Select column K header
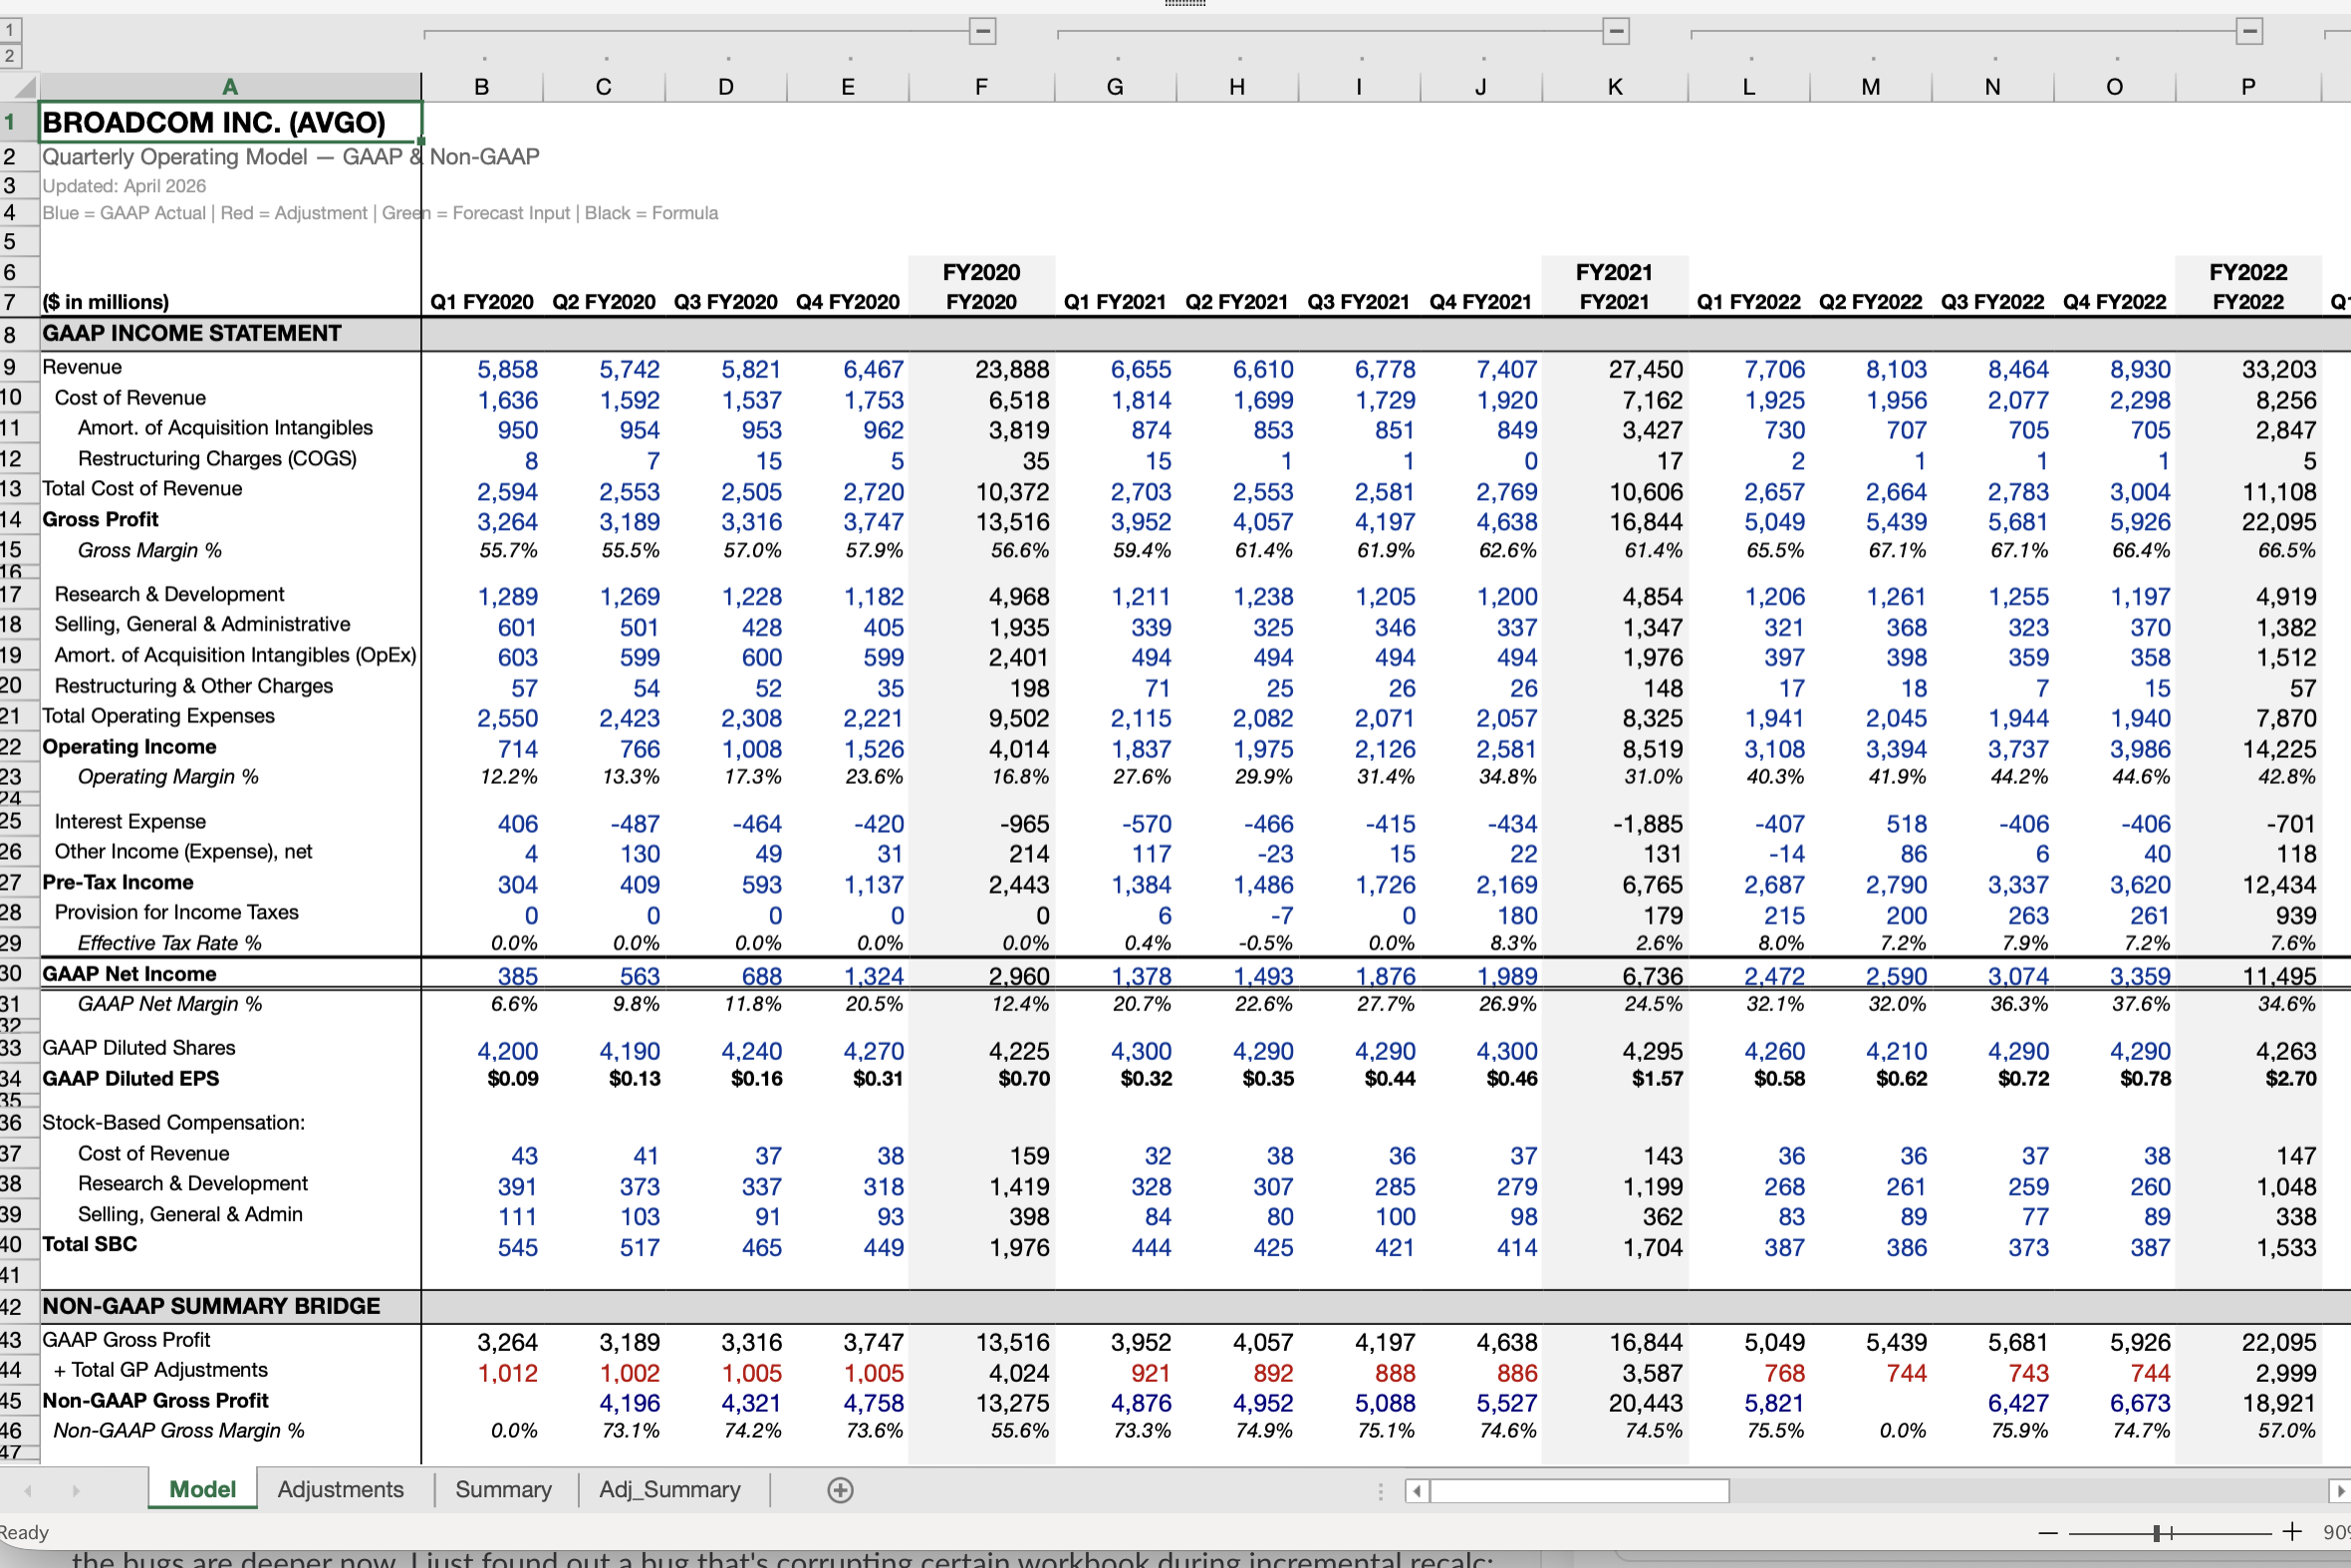 [x=1614, y=87]
